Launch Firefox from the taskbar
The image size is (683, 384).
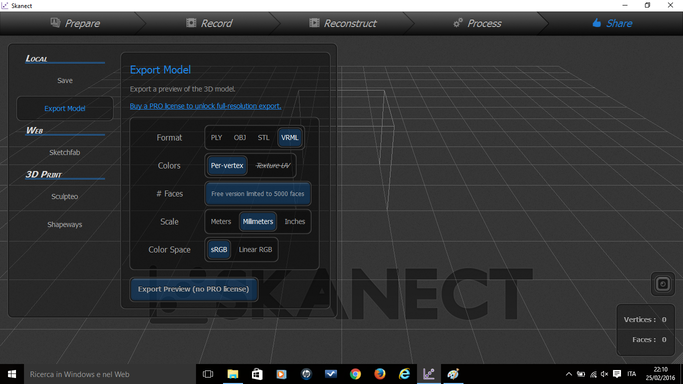(379, 374)
